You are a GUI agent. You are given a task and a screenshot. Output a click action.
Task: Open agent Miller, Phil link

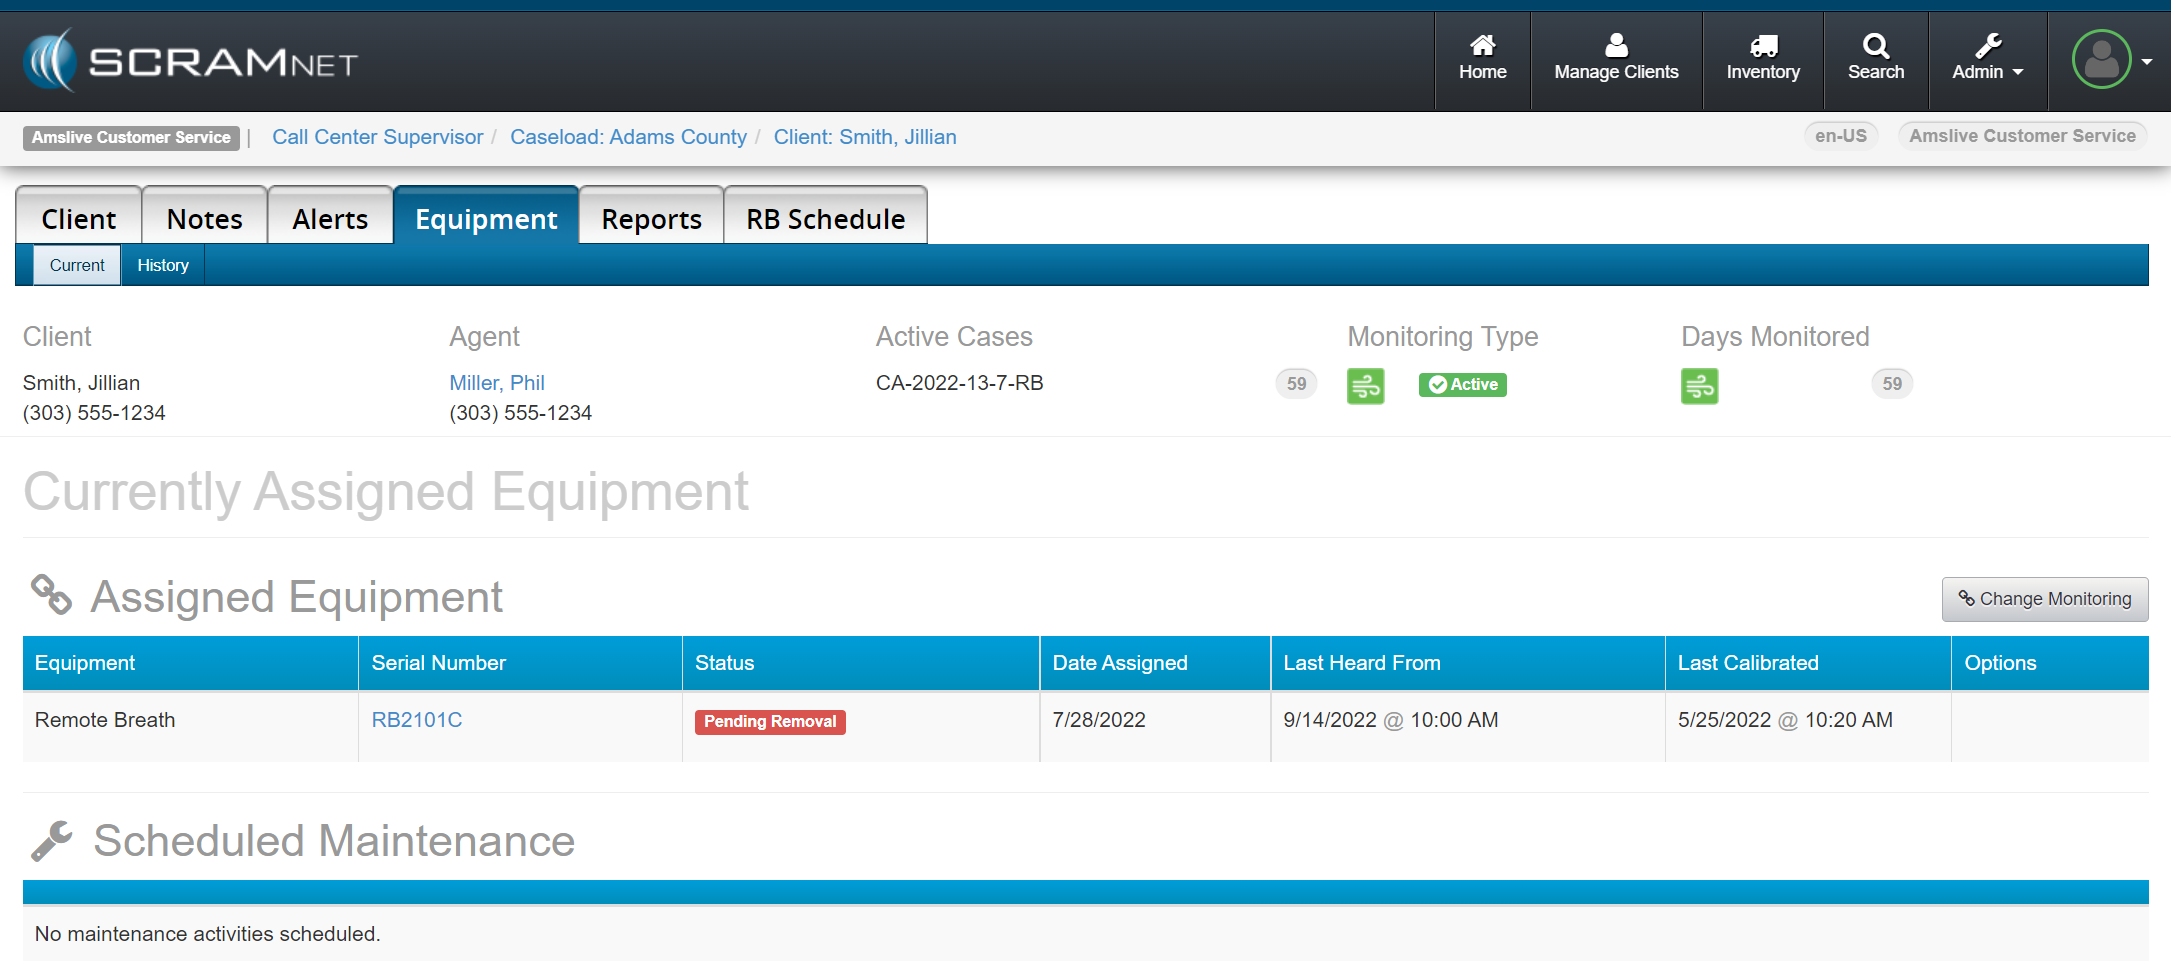coord(496,383)
